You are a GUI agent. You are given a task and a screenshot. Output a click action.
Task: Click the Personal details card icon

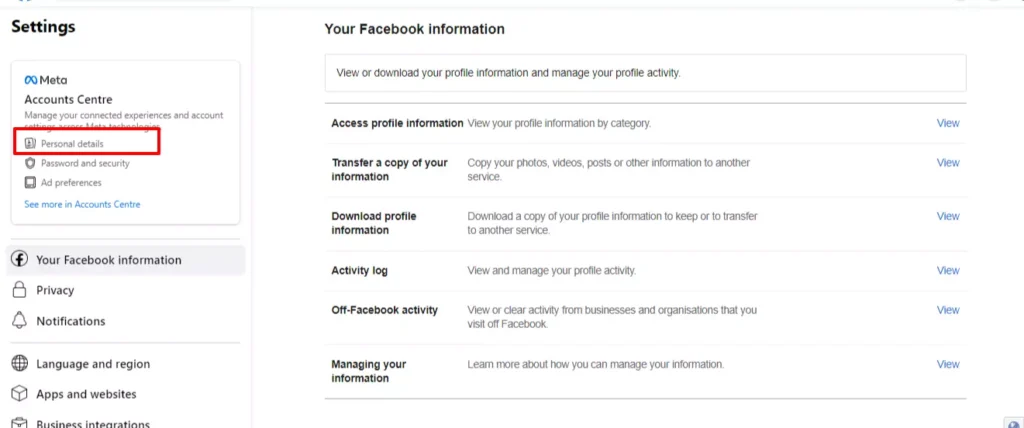30,144
